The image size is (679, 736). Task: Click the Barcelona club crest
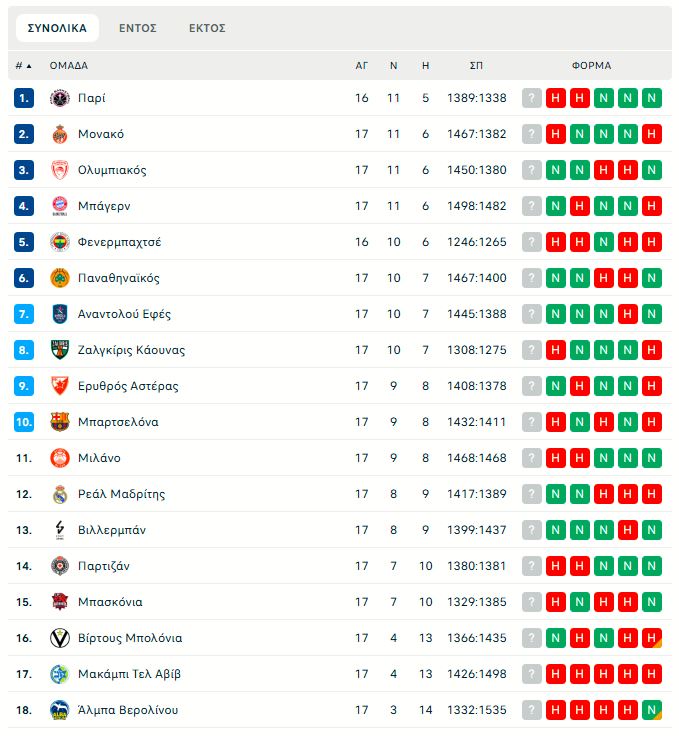[x=60, y=422]
